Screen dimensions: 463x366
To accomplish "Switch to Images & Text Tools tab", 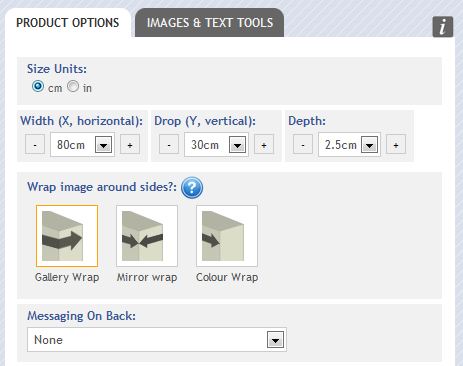I will point(210,23).
